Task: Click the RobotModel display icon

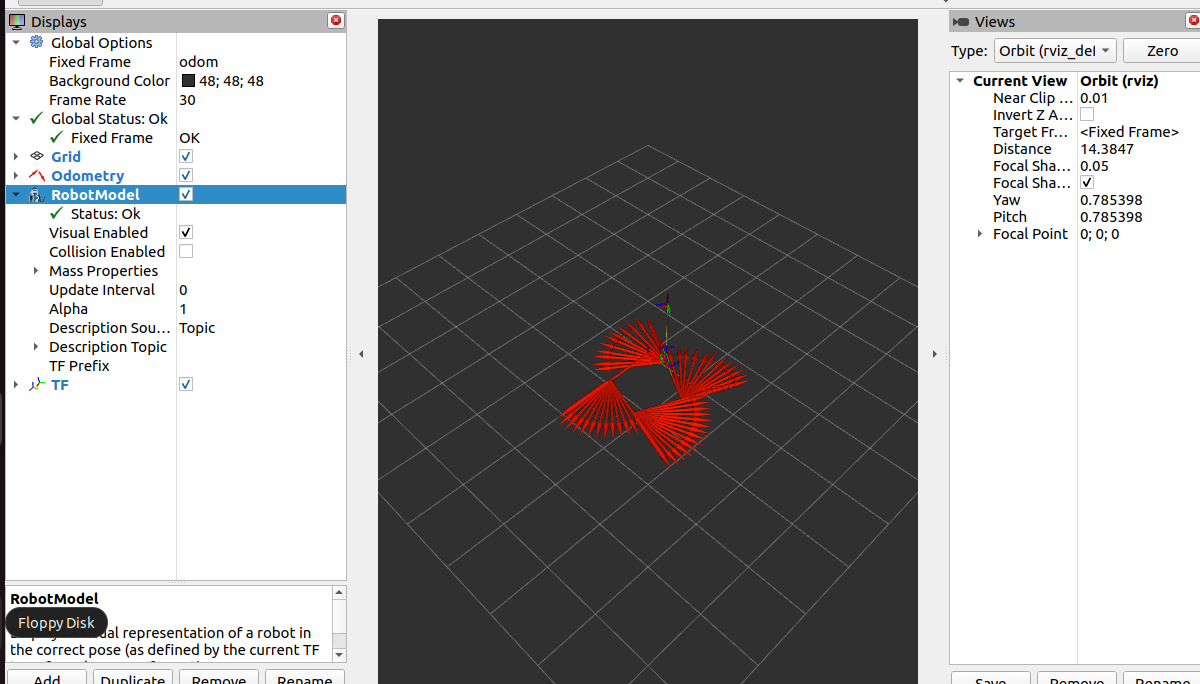Action: [37, 194]
